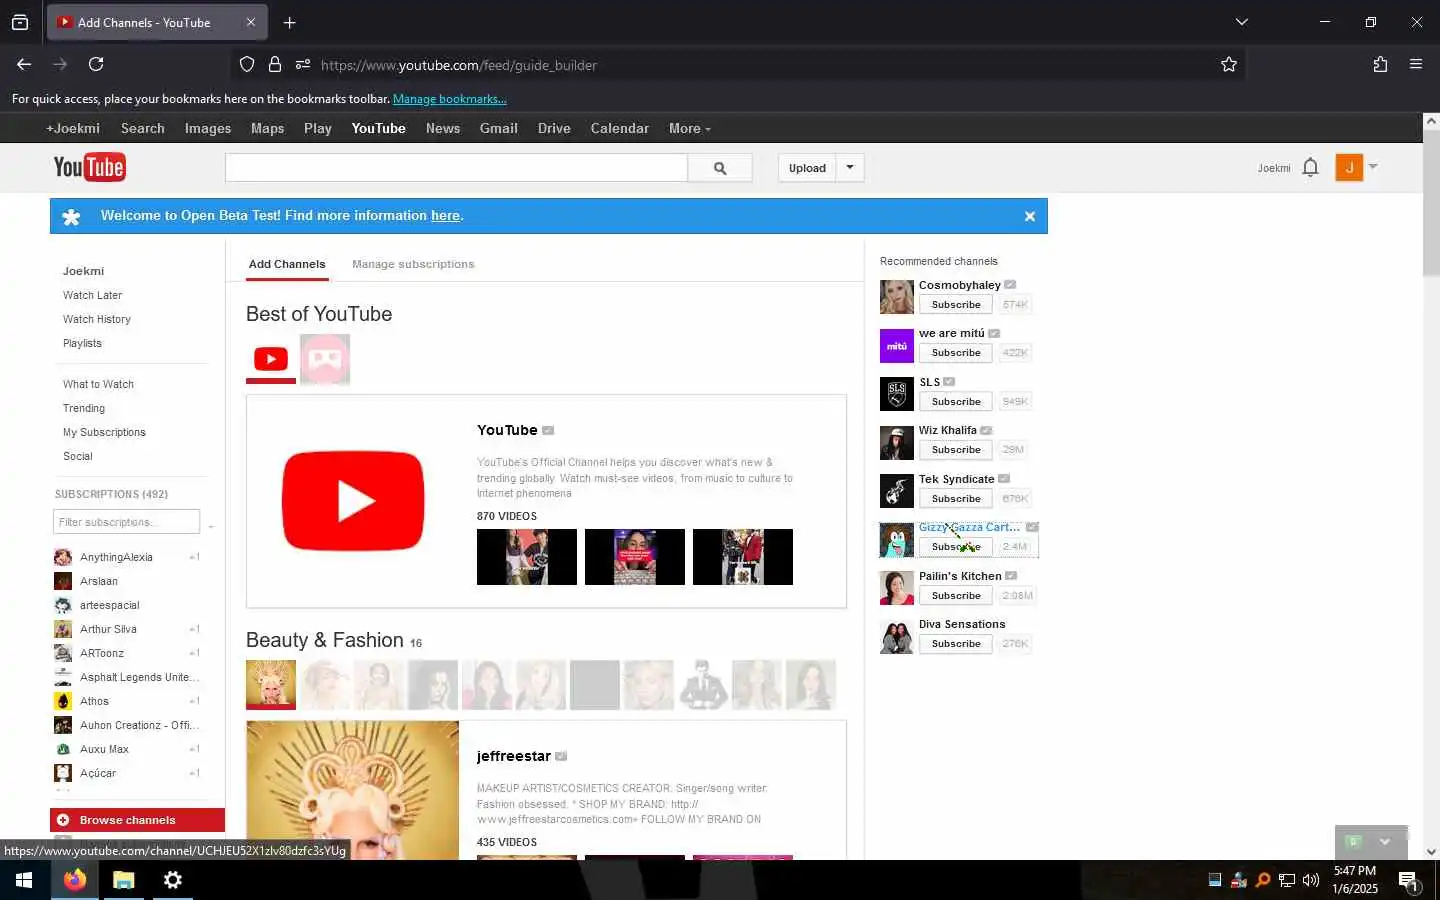Subscribe to Wiz Khalifa
The image size is (1440, 900).
pos(956,450)
